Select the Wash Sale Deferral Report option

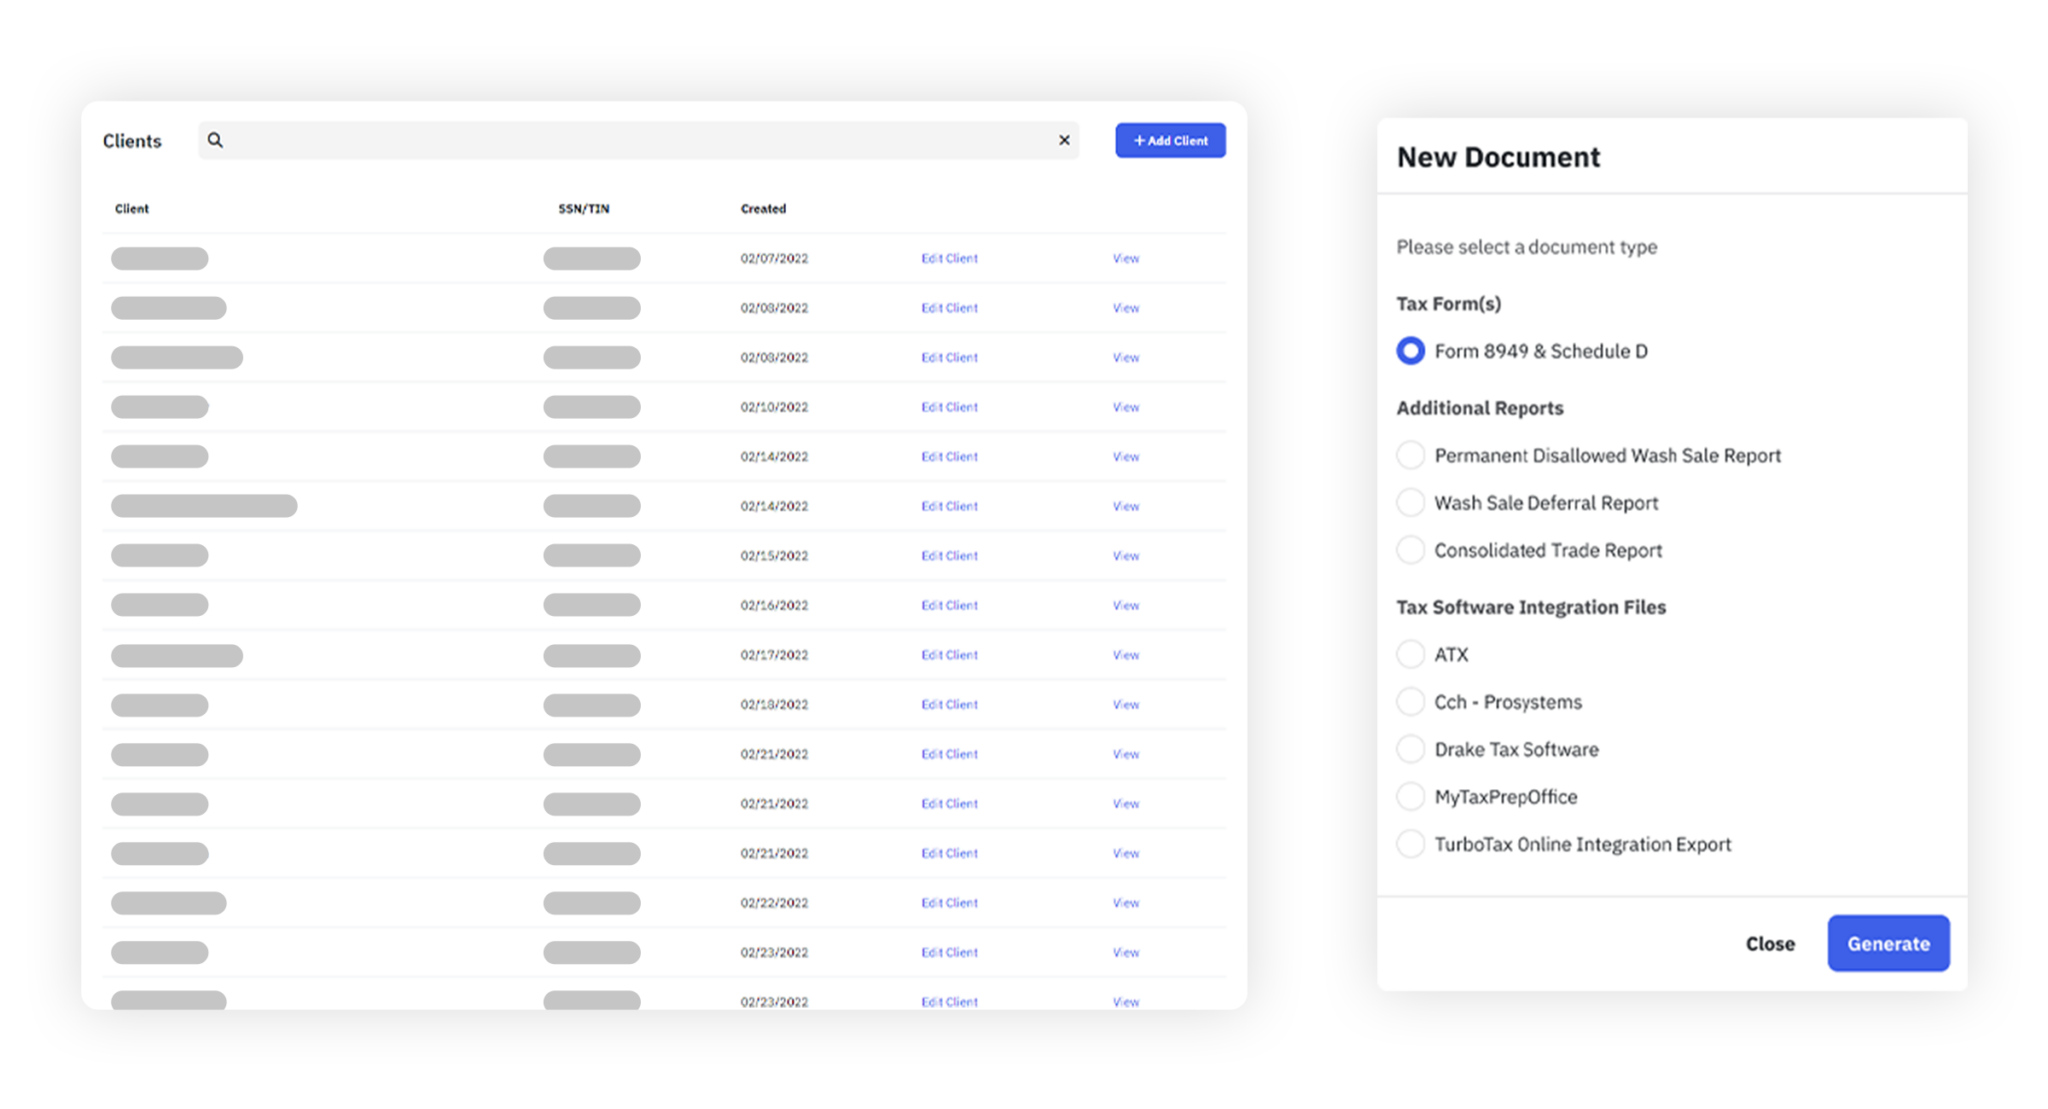click(x=1410, y=502)
